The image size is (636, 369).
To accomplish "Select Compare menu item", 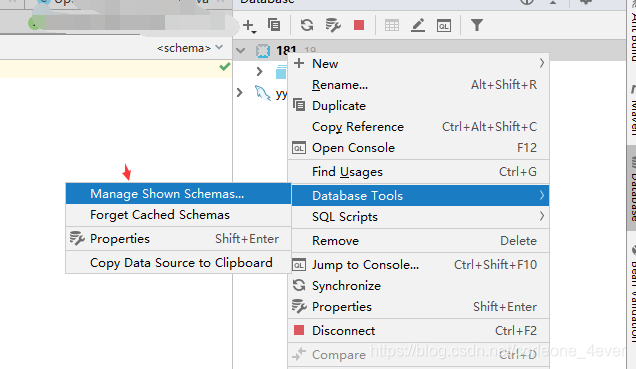I will (418, 355).
